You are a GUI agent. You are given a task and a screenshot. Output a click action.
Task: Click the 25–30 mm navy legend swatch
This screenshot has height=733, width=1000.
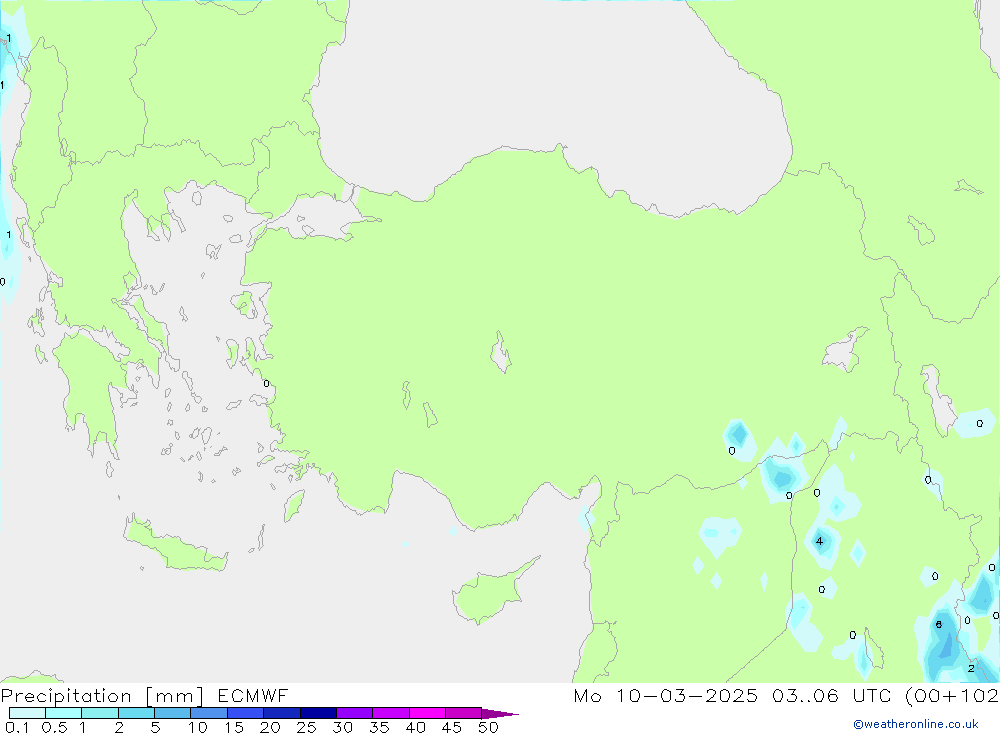click(318, 713)
